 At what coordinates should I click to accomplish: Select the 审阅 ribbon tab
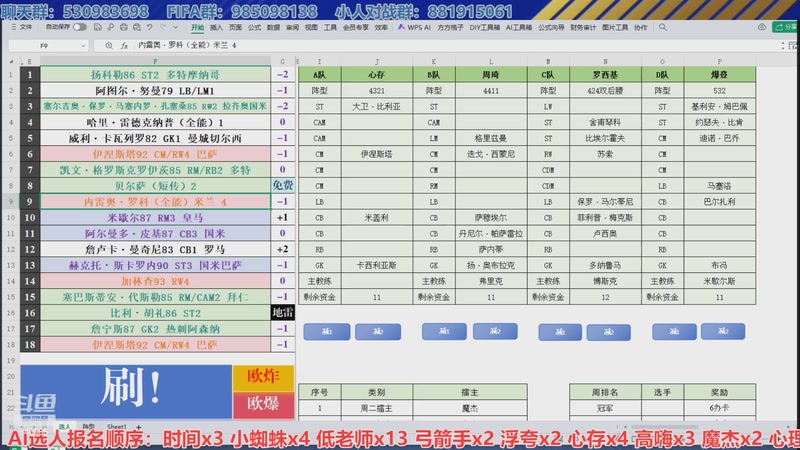click(292, 28)
